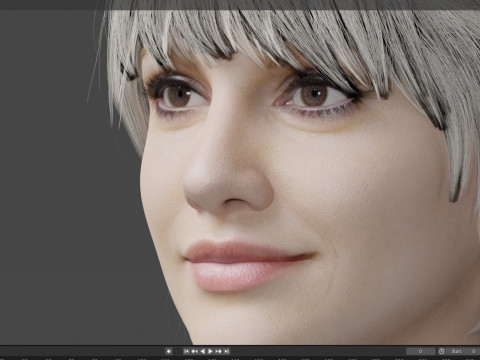
Task: Click the Start frame field
Action: [463, 351]
